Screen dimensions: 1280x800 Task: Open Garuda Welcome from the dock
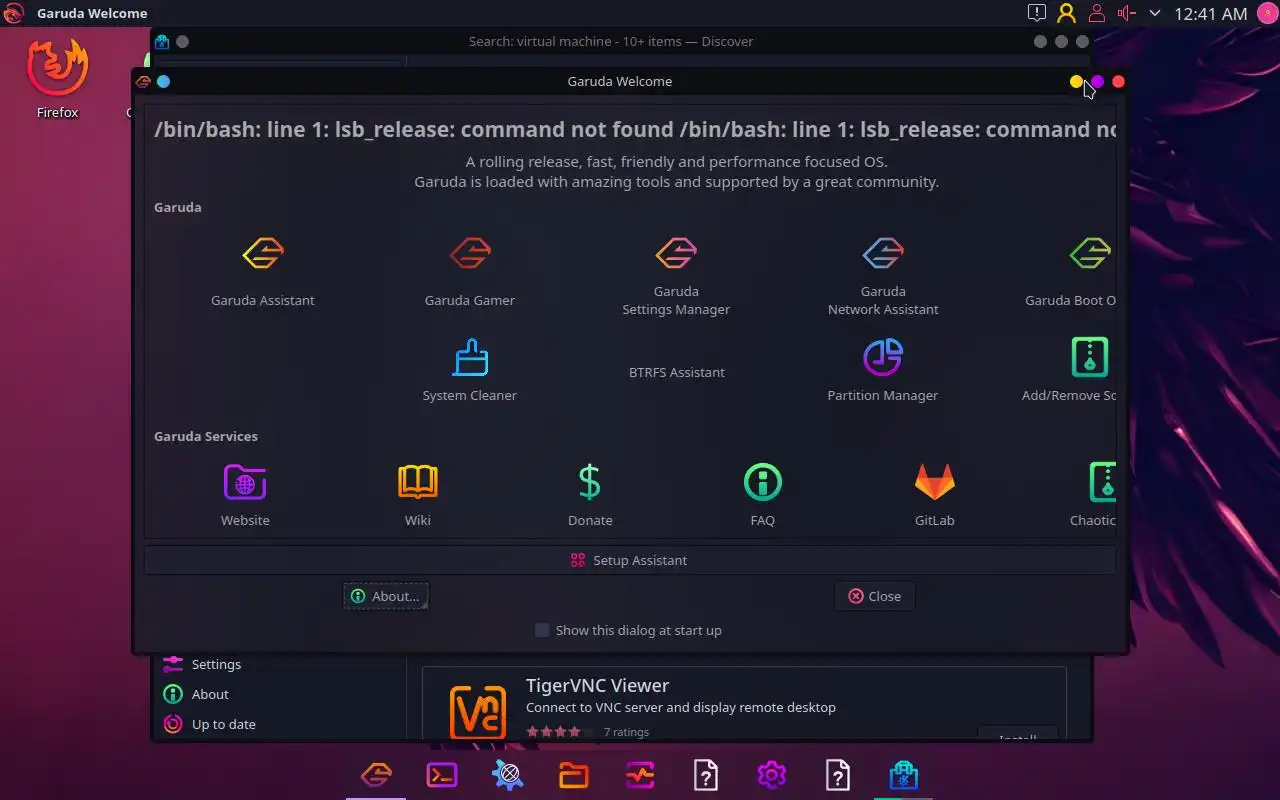coord(376,775)
